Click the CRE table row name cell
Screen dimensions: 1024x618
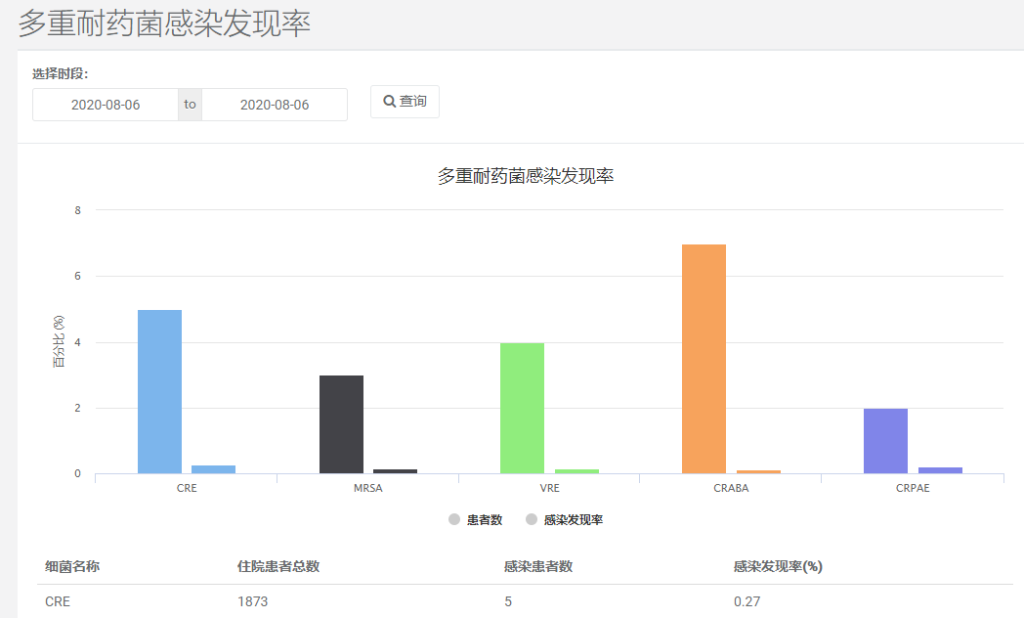coord(57,602)
